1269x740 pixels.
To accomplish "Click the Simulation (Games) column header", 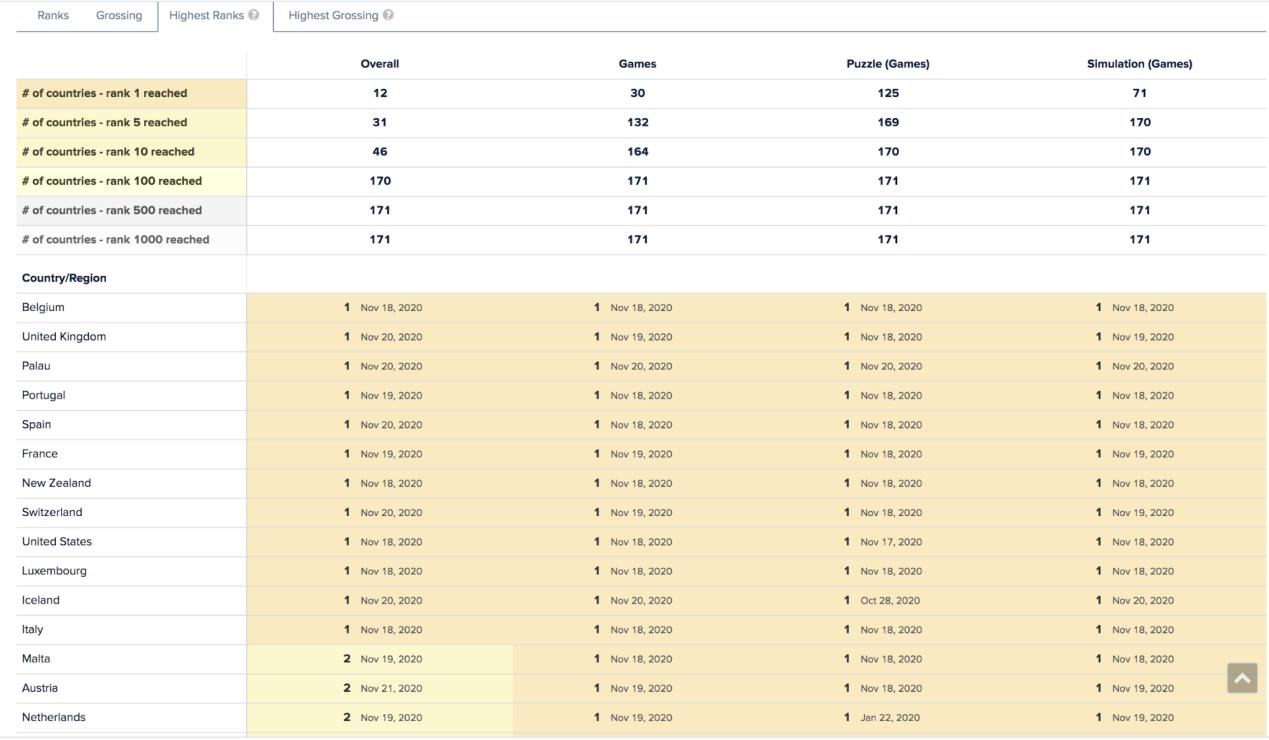I will tap(1140, 64).
